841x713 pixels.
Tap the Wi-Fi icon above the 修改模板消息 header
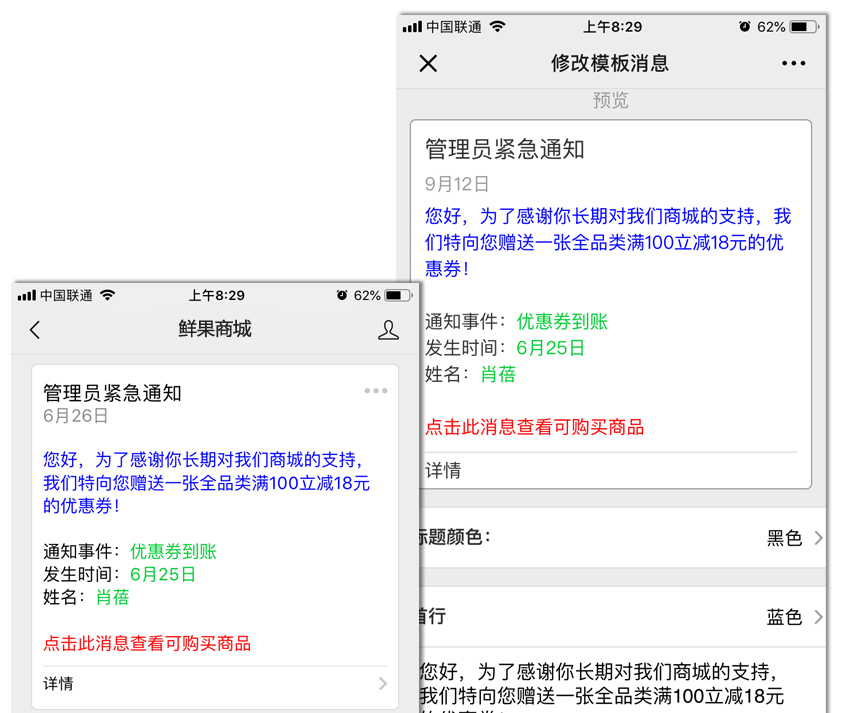[498, 27]
